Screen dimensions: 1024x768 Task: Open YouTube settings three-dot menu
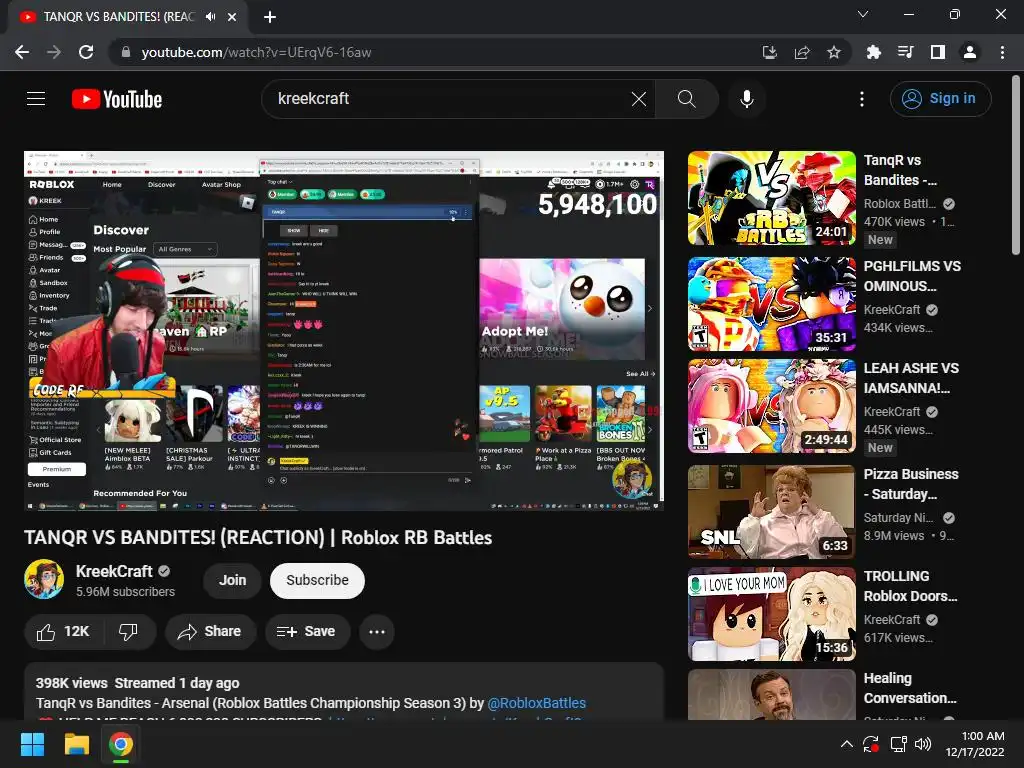pos(861,99)
